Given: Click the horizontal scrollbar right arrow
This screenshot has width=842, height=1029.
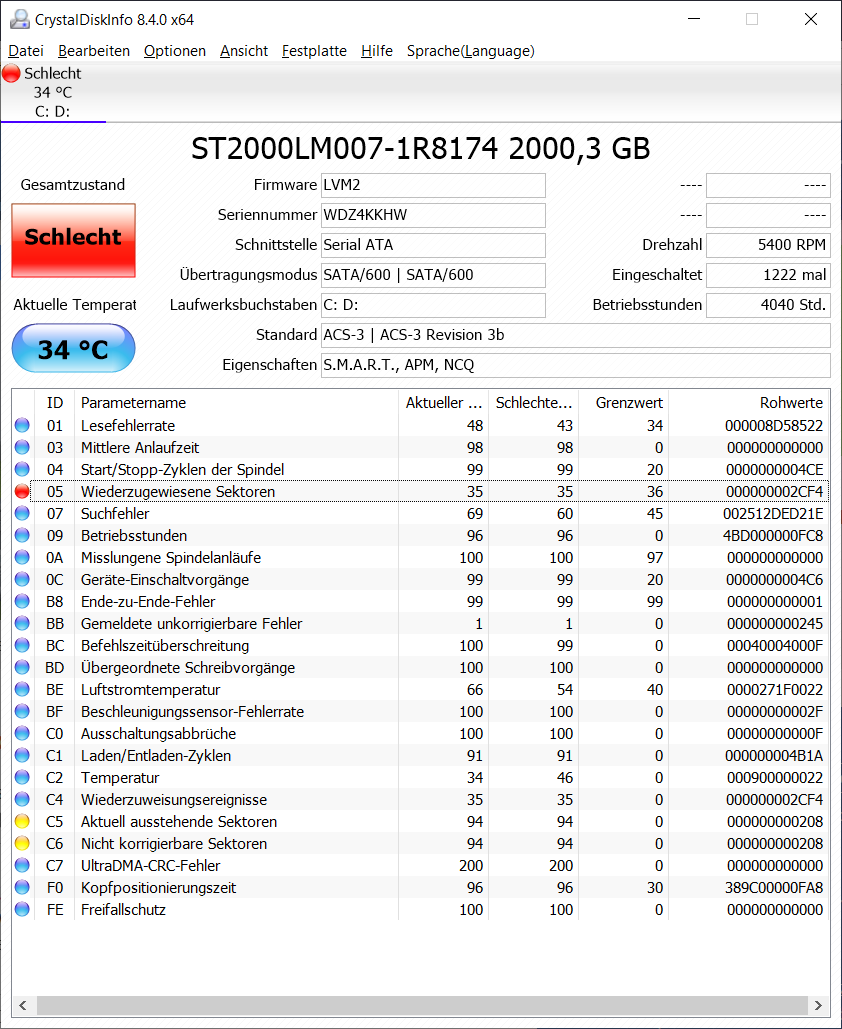Looking at the screenshot, I should (x=818, y=1005).
